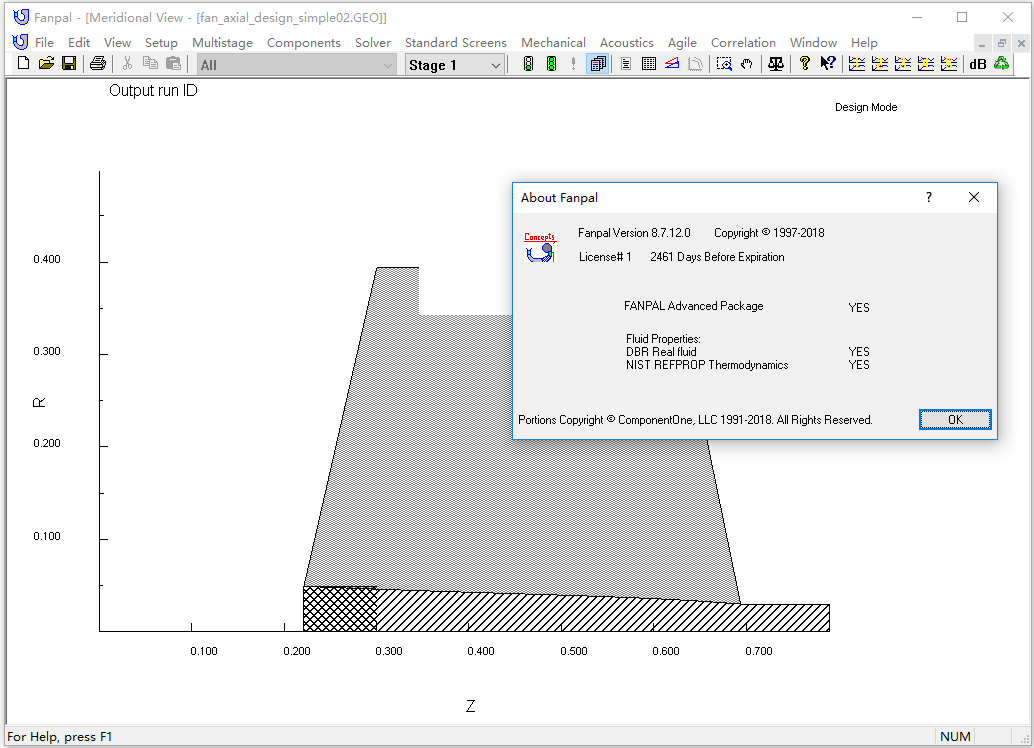Open the Setup menu

pyautogui.click(x=161, y=42)
